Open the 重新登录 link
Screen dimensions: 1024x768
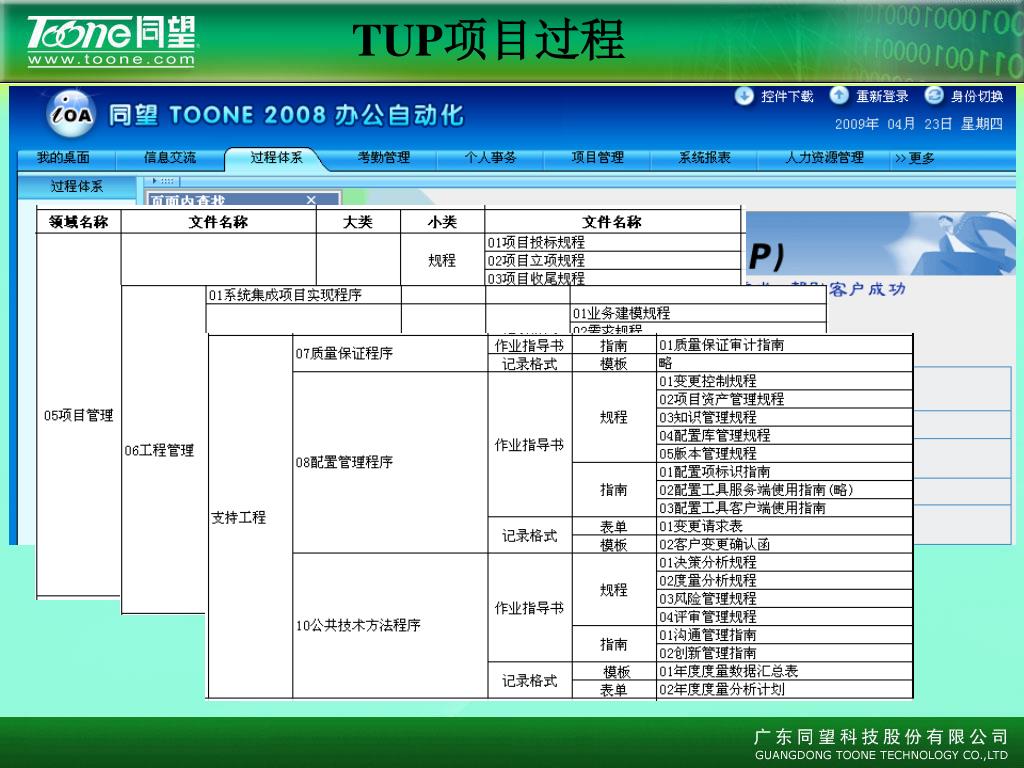(882, 97)
